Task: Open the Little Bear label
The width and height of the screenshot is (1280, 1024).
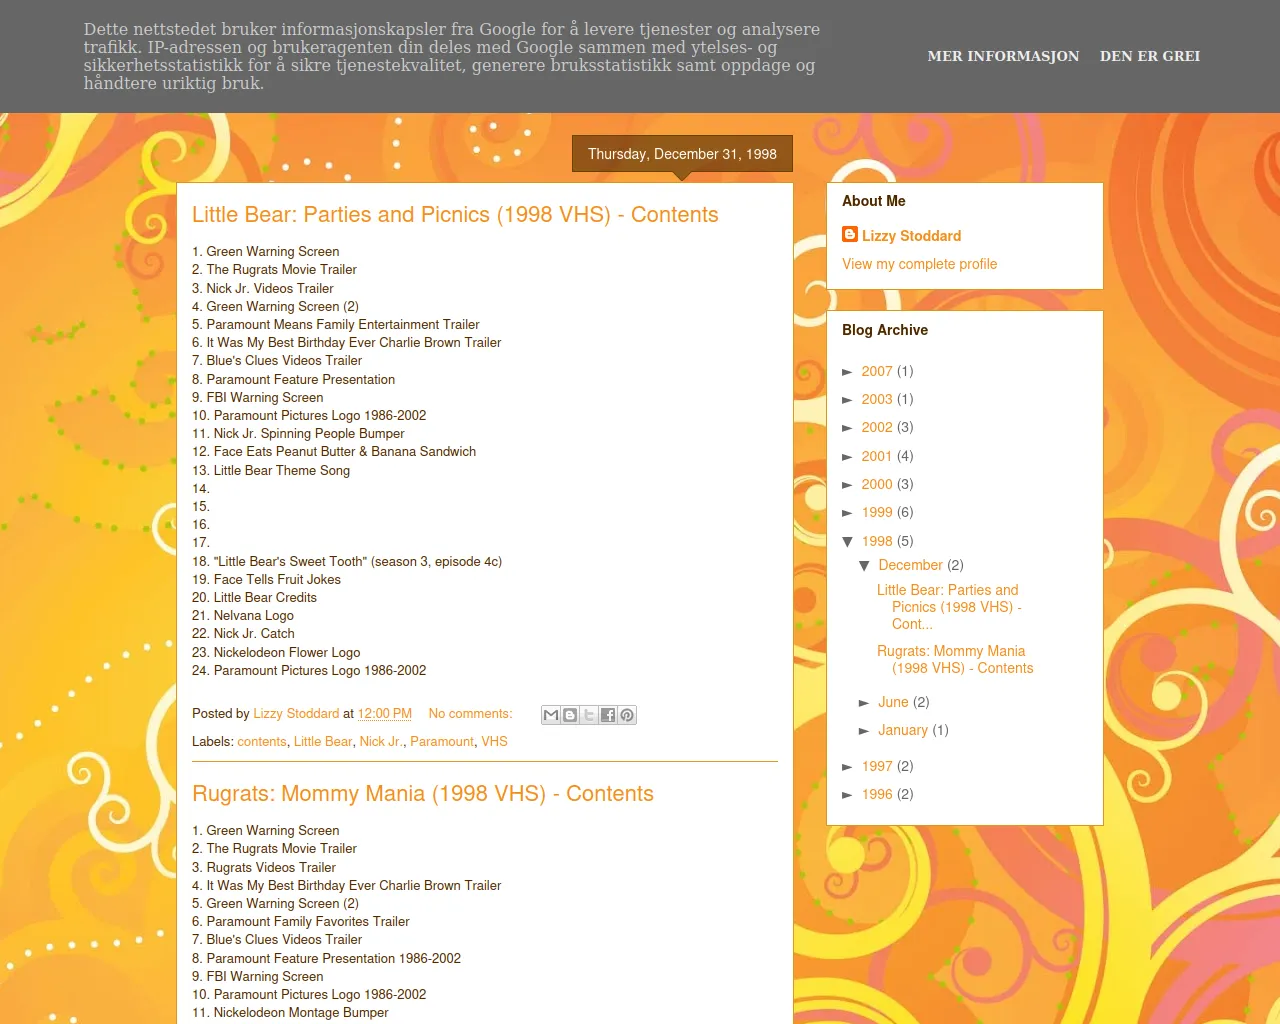Action: click(x=323, y=742)
